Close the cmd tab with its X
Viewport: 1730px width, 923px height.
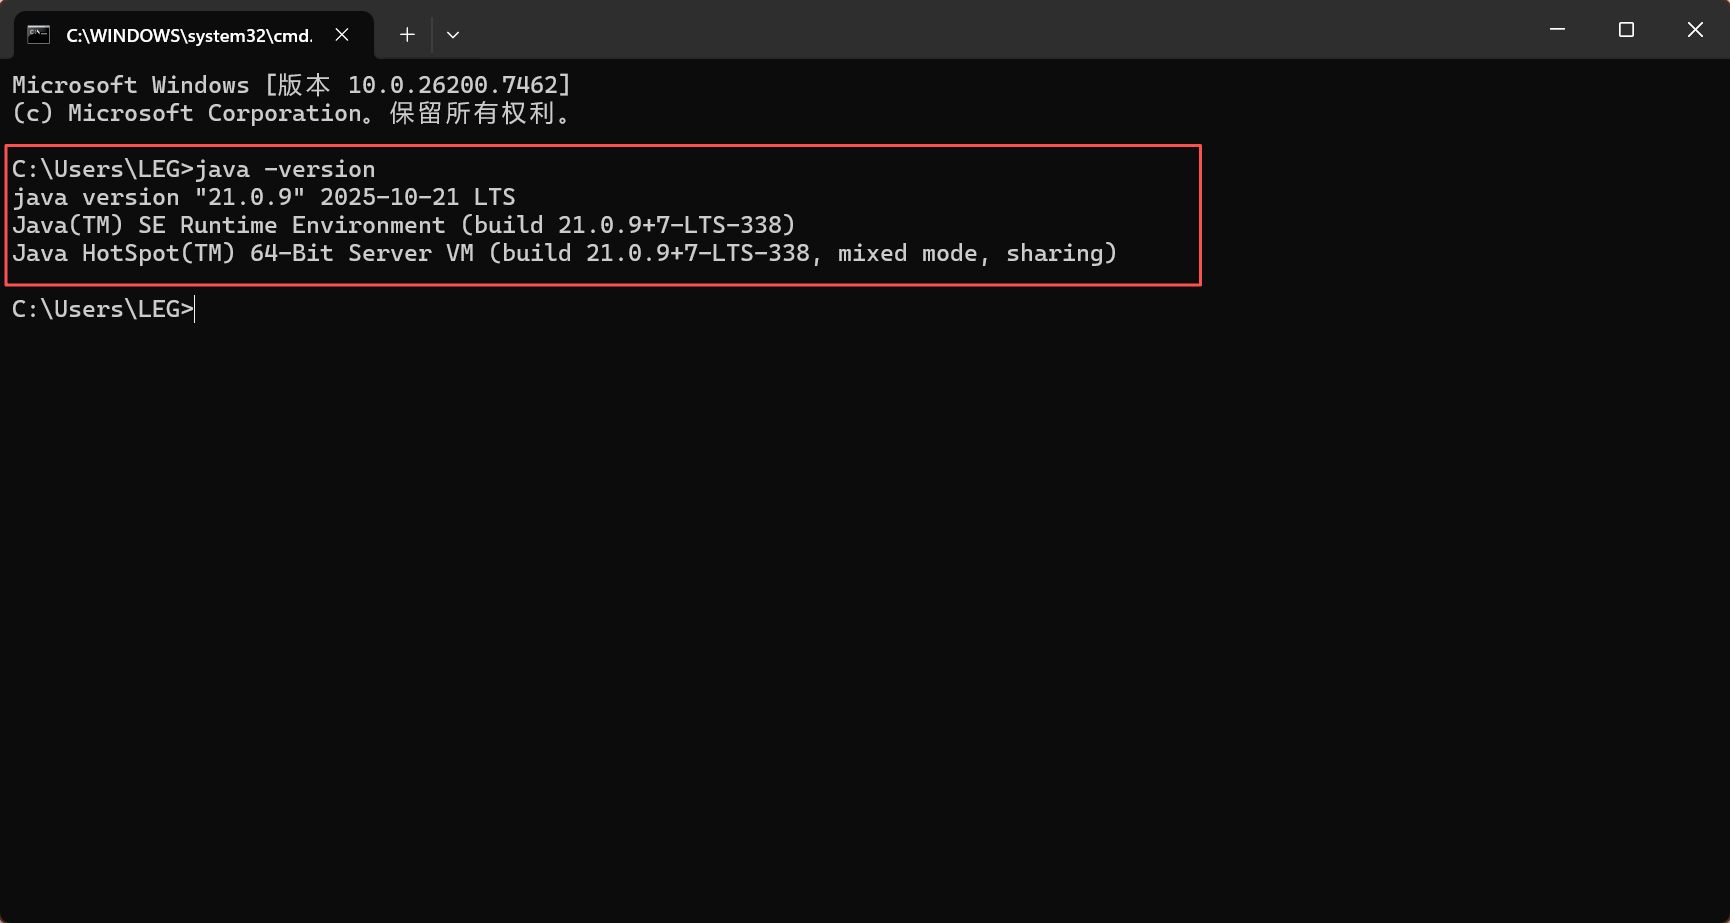(342, 33)
